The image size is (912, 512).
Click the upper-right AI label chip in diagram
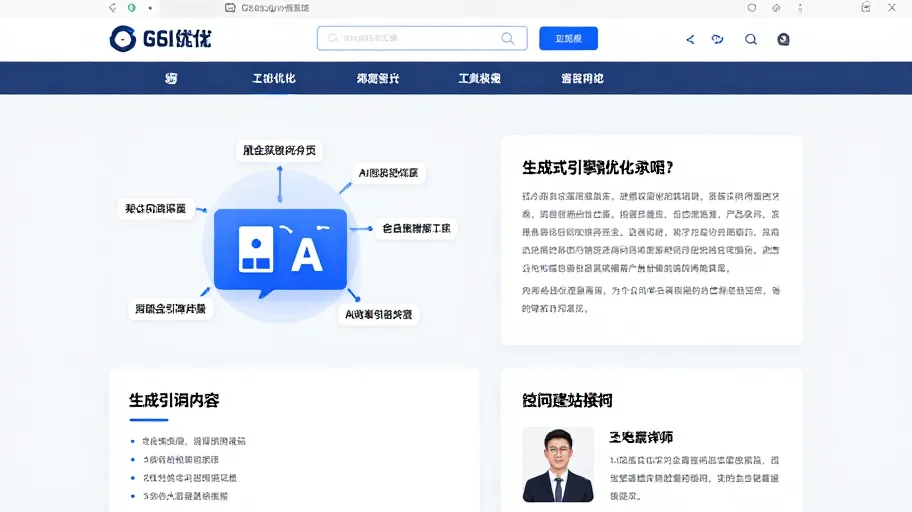click(x=389, y=173)
